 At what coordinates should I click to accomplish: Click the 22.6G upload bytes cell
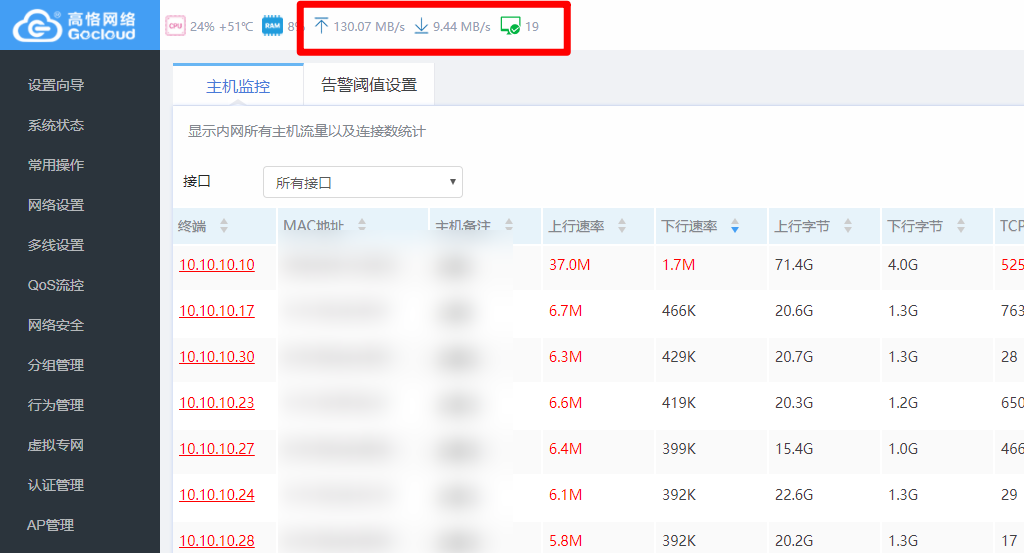[794, 495]
